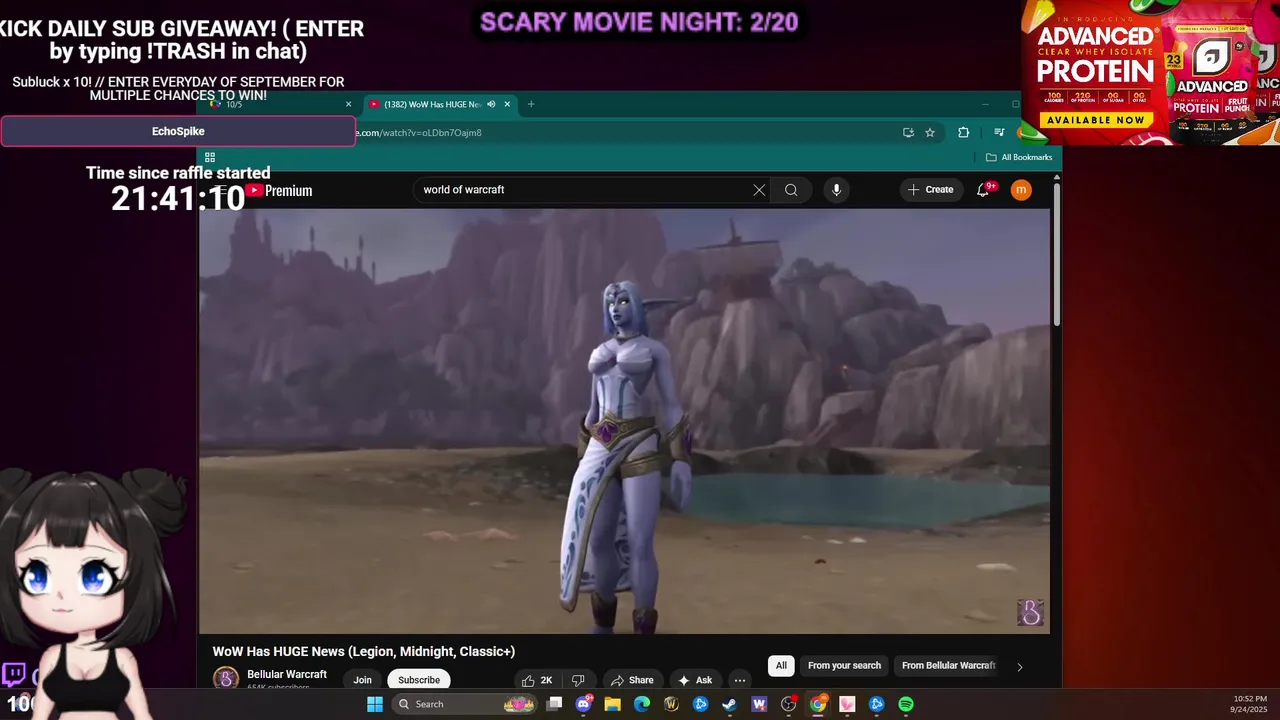Click the Bellular Warcraft channel avatar
This screenshot has width=1280, height=720.
tap(226, 678)
